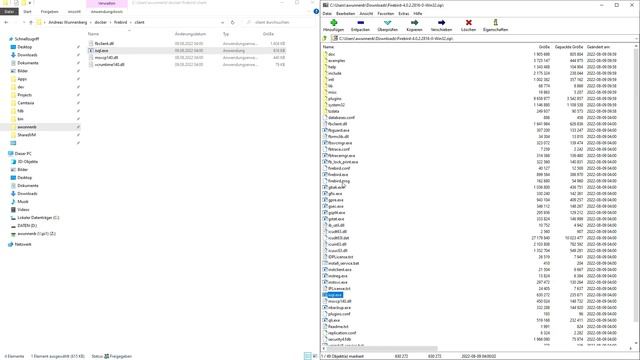
Task: Click the Löschen delete icon in 7-Zip
Action: tap(469, 23)
